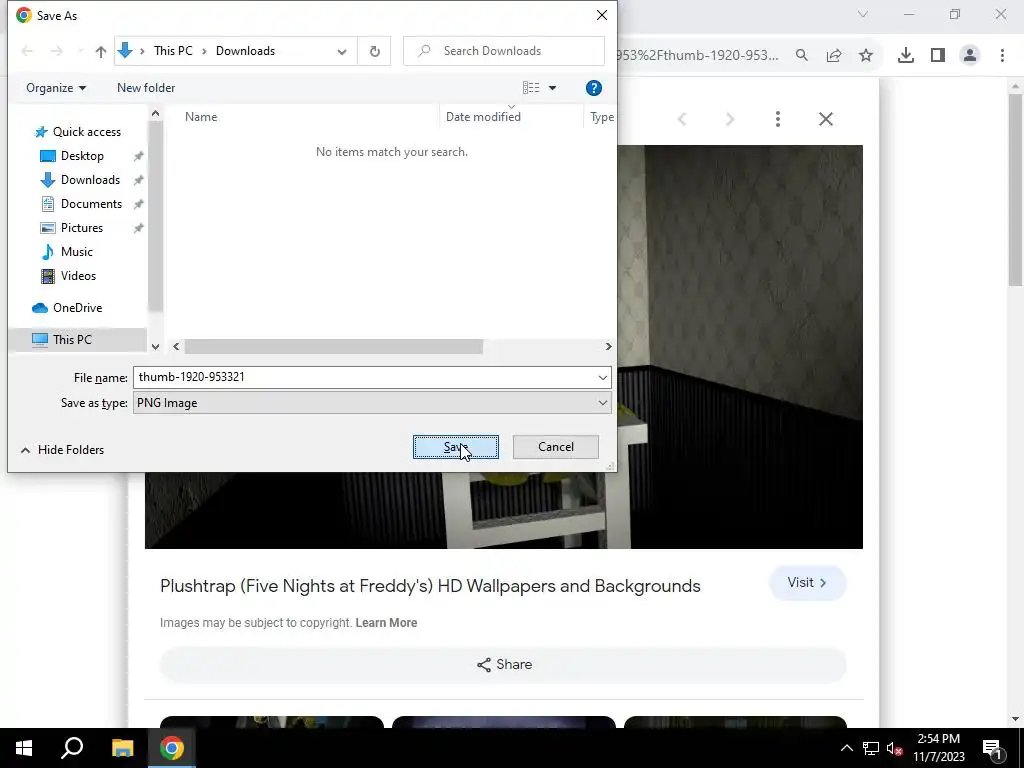Click the Chrome taskbar icon
Image resolution: width=1024 pixels, height=768 pixels.
click(x=171, y=748)
